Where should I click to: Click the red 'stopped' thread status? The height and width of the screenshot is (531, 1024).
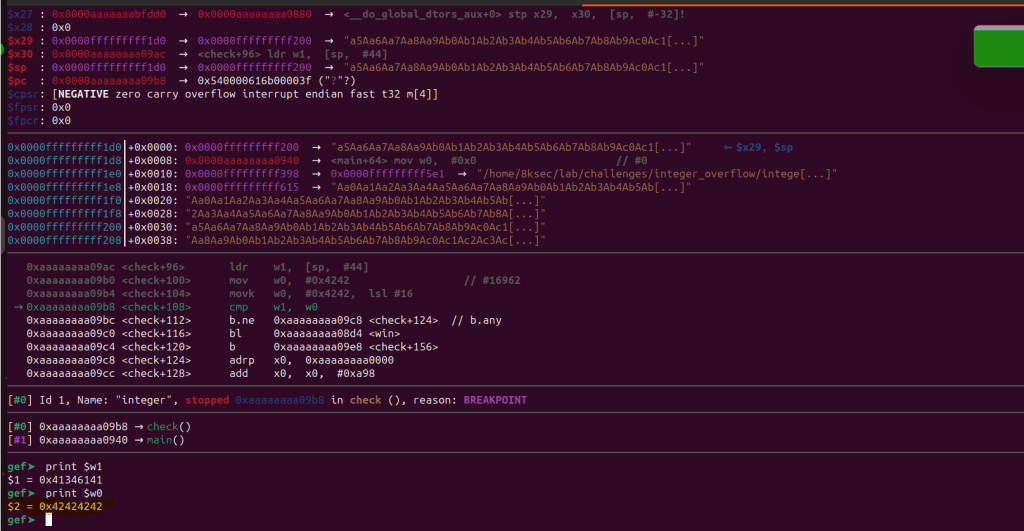click(207, 400)
